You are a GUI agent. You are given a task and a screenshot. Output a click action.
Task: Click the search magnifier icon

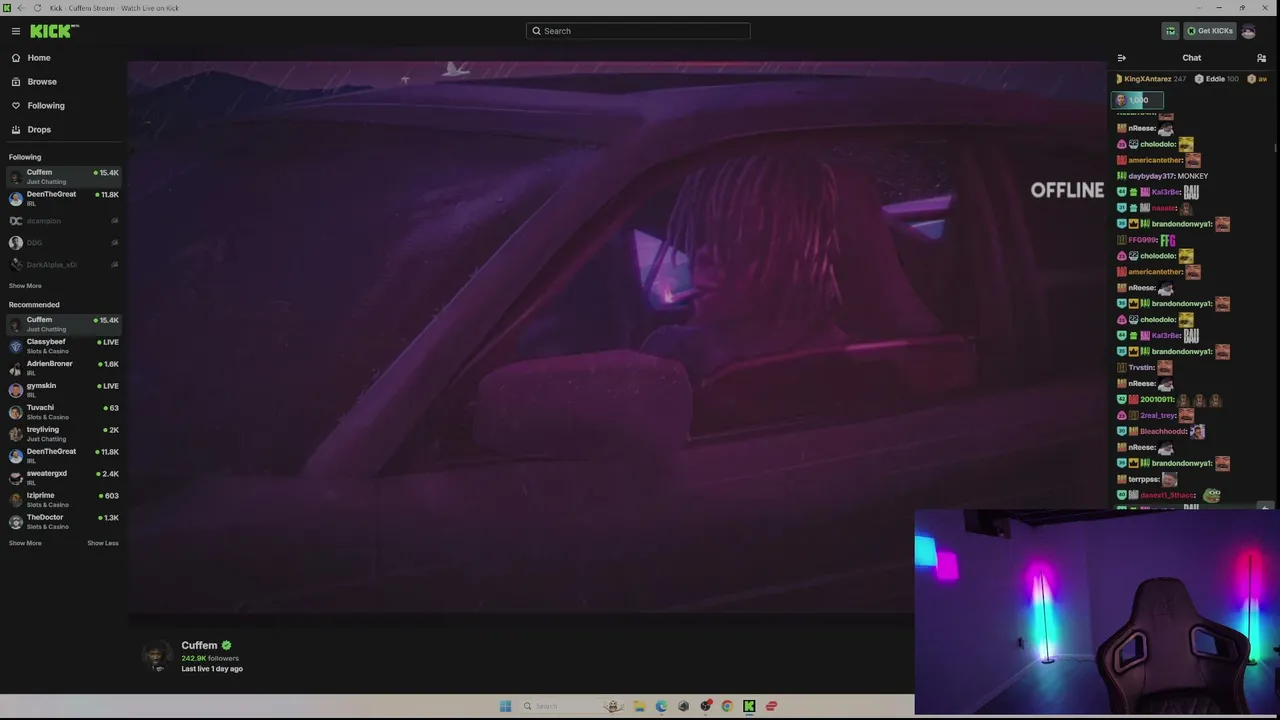tap(536, 31)
